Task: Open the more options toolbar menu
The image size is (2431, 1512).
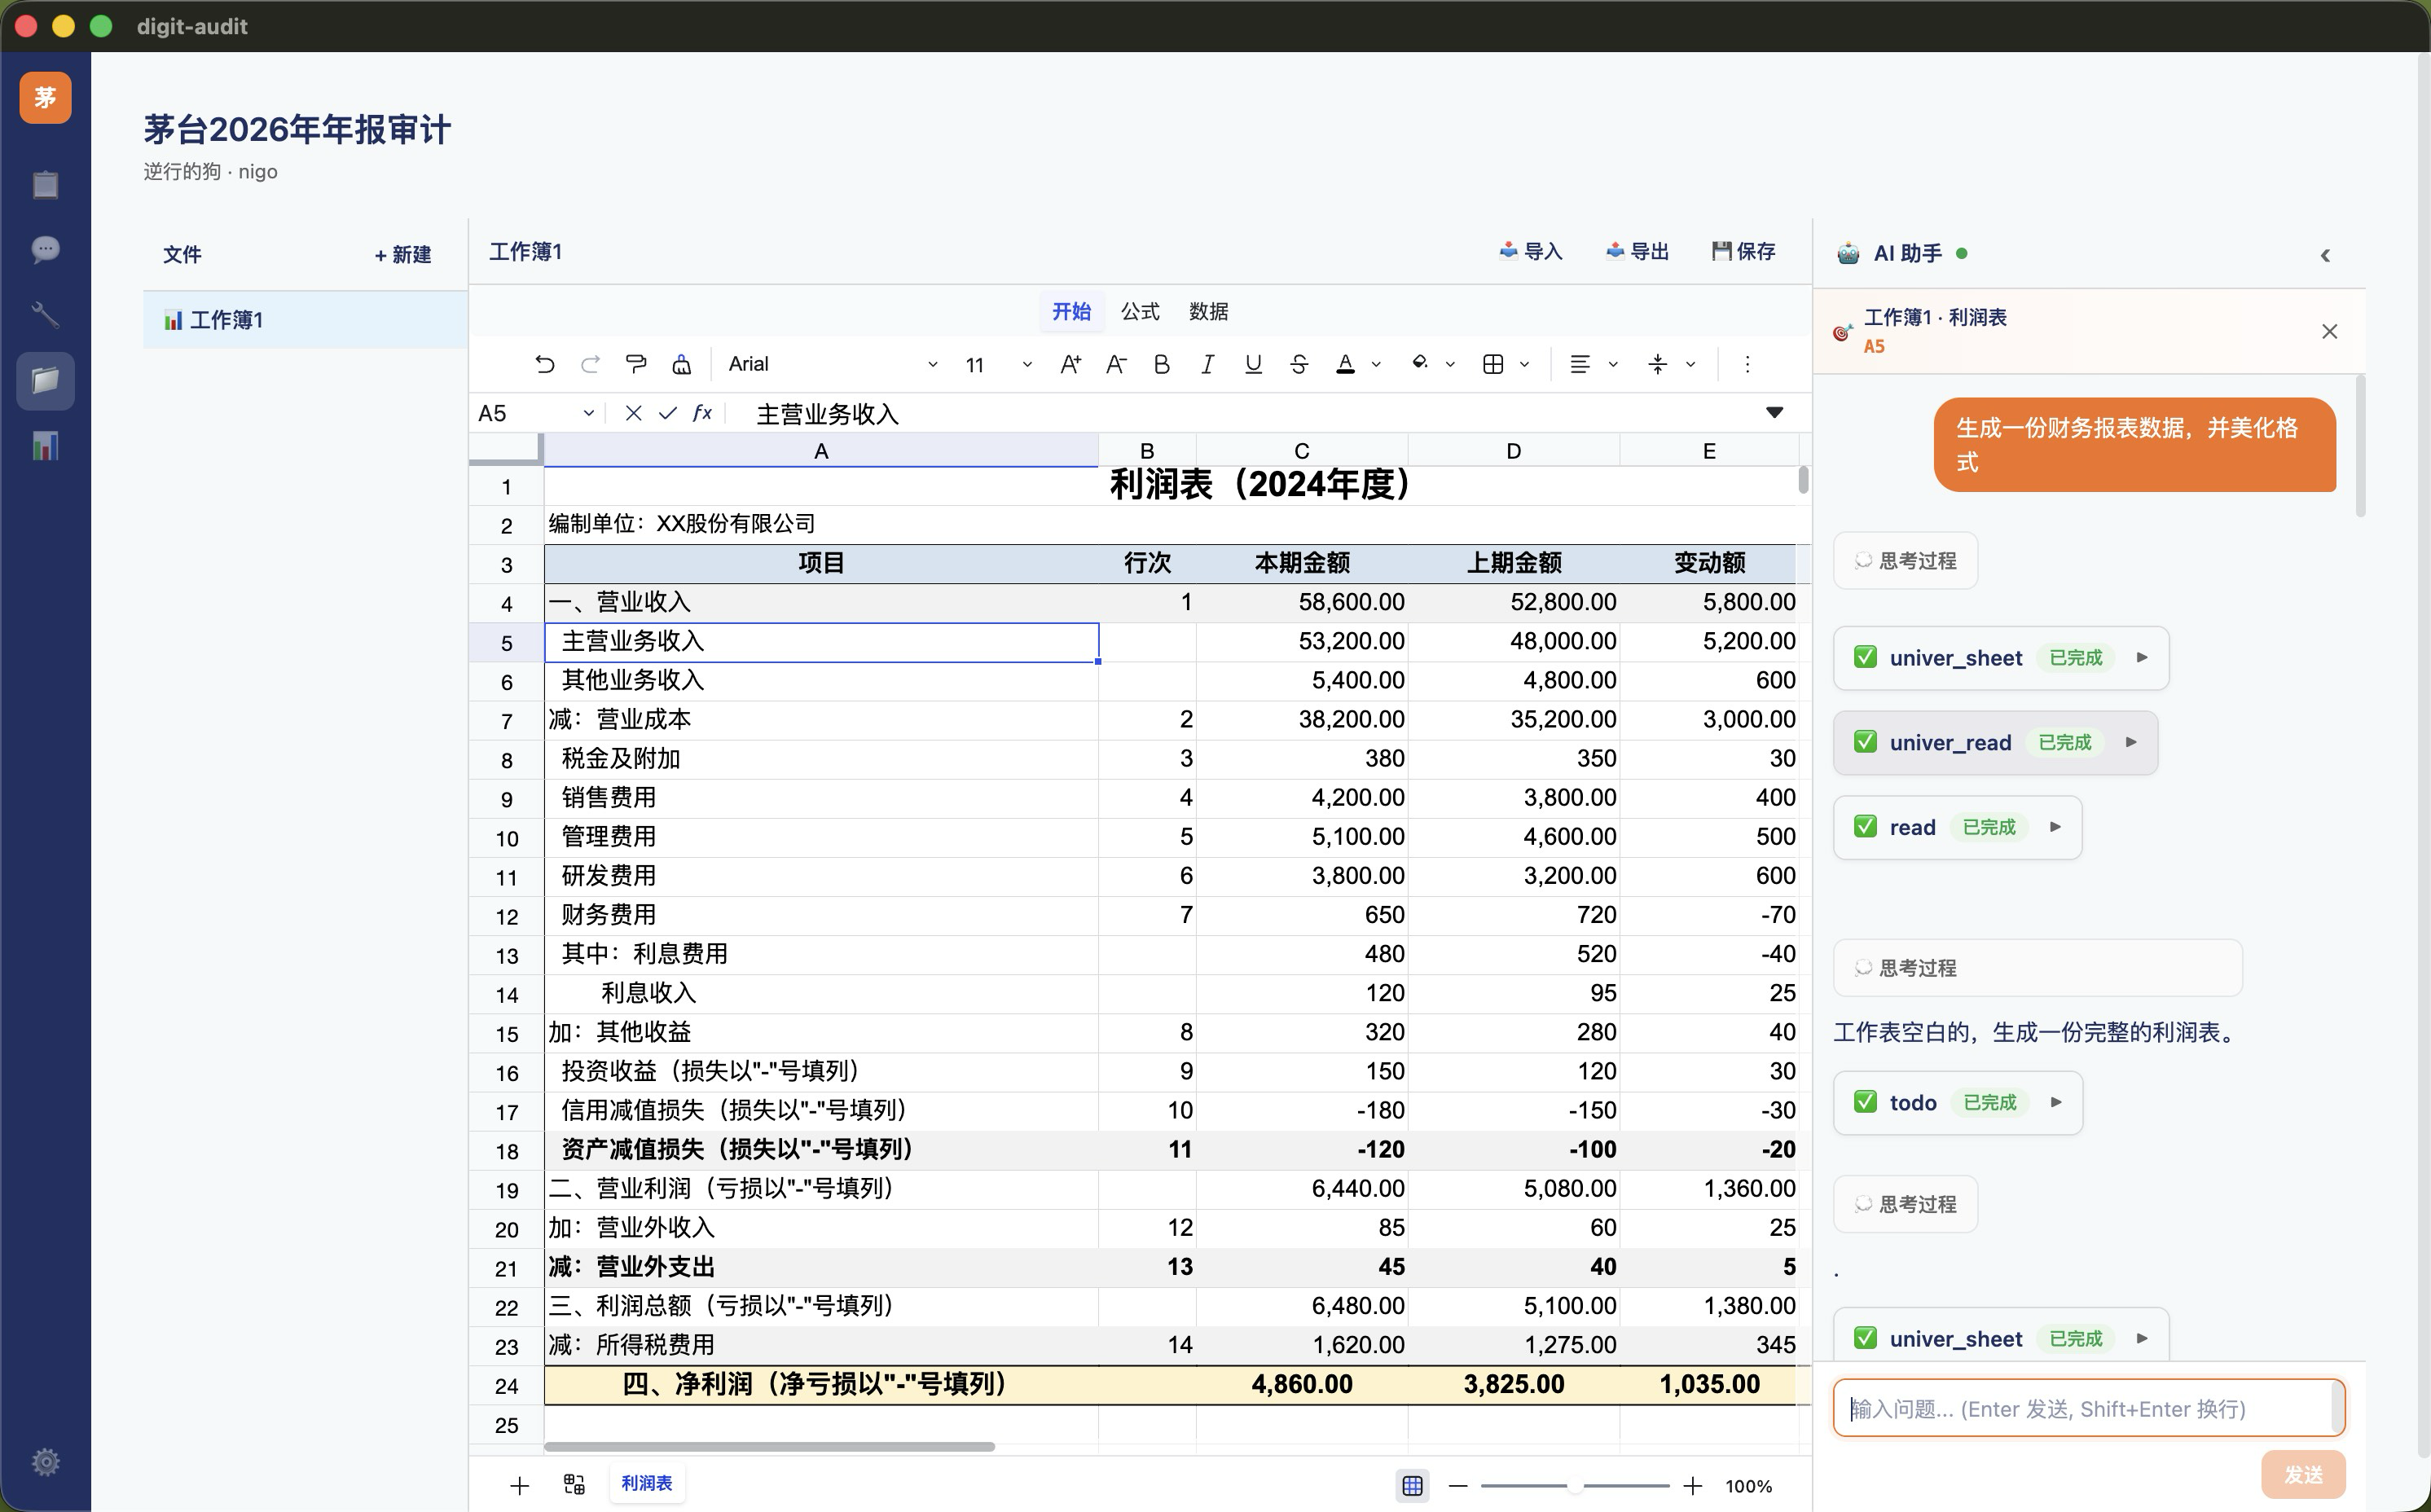Action: point(1747,364)
